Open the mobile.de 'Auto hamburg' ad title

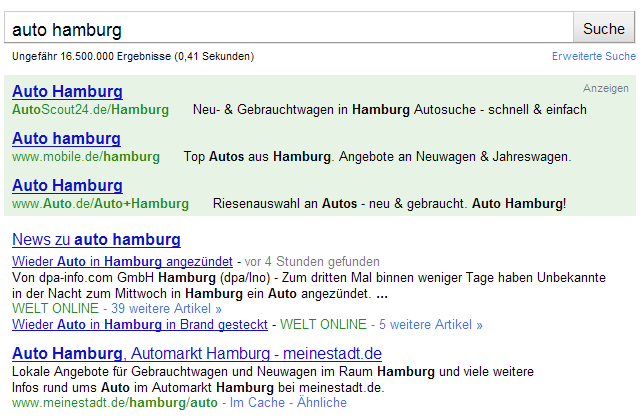(x=66, y=139)
